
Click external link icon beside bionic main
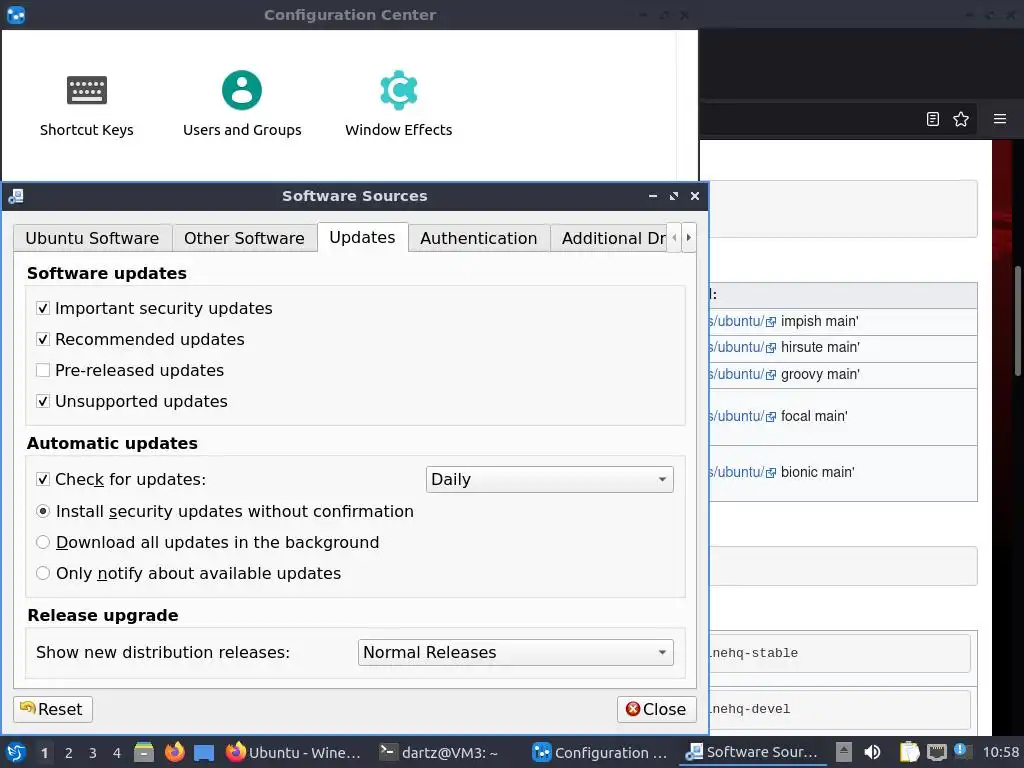(771, 473)
